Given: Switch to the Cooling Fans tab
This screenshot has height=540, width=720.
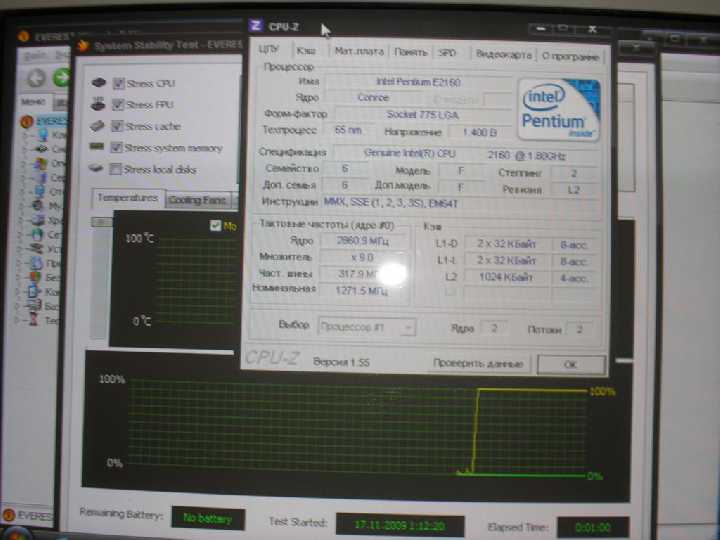Looking at the screenshot, I should pyautogui.click(x=197, y=200).
